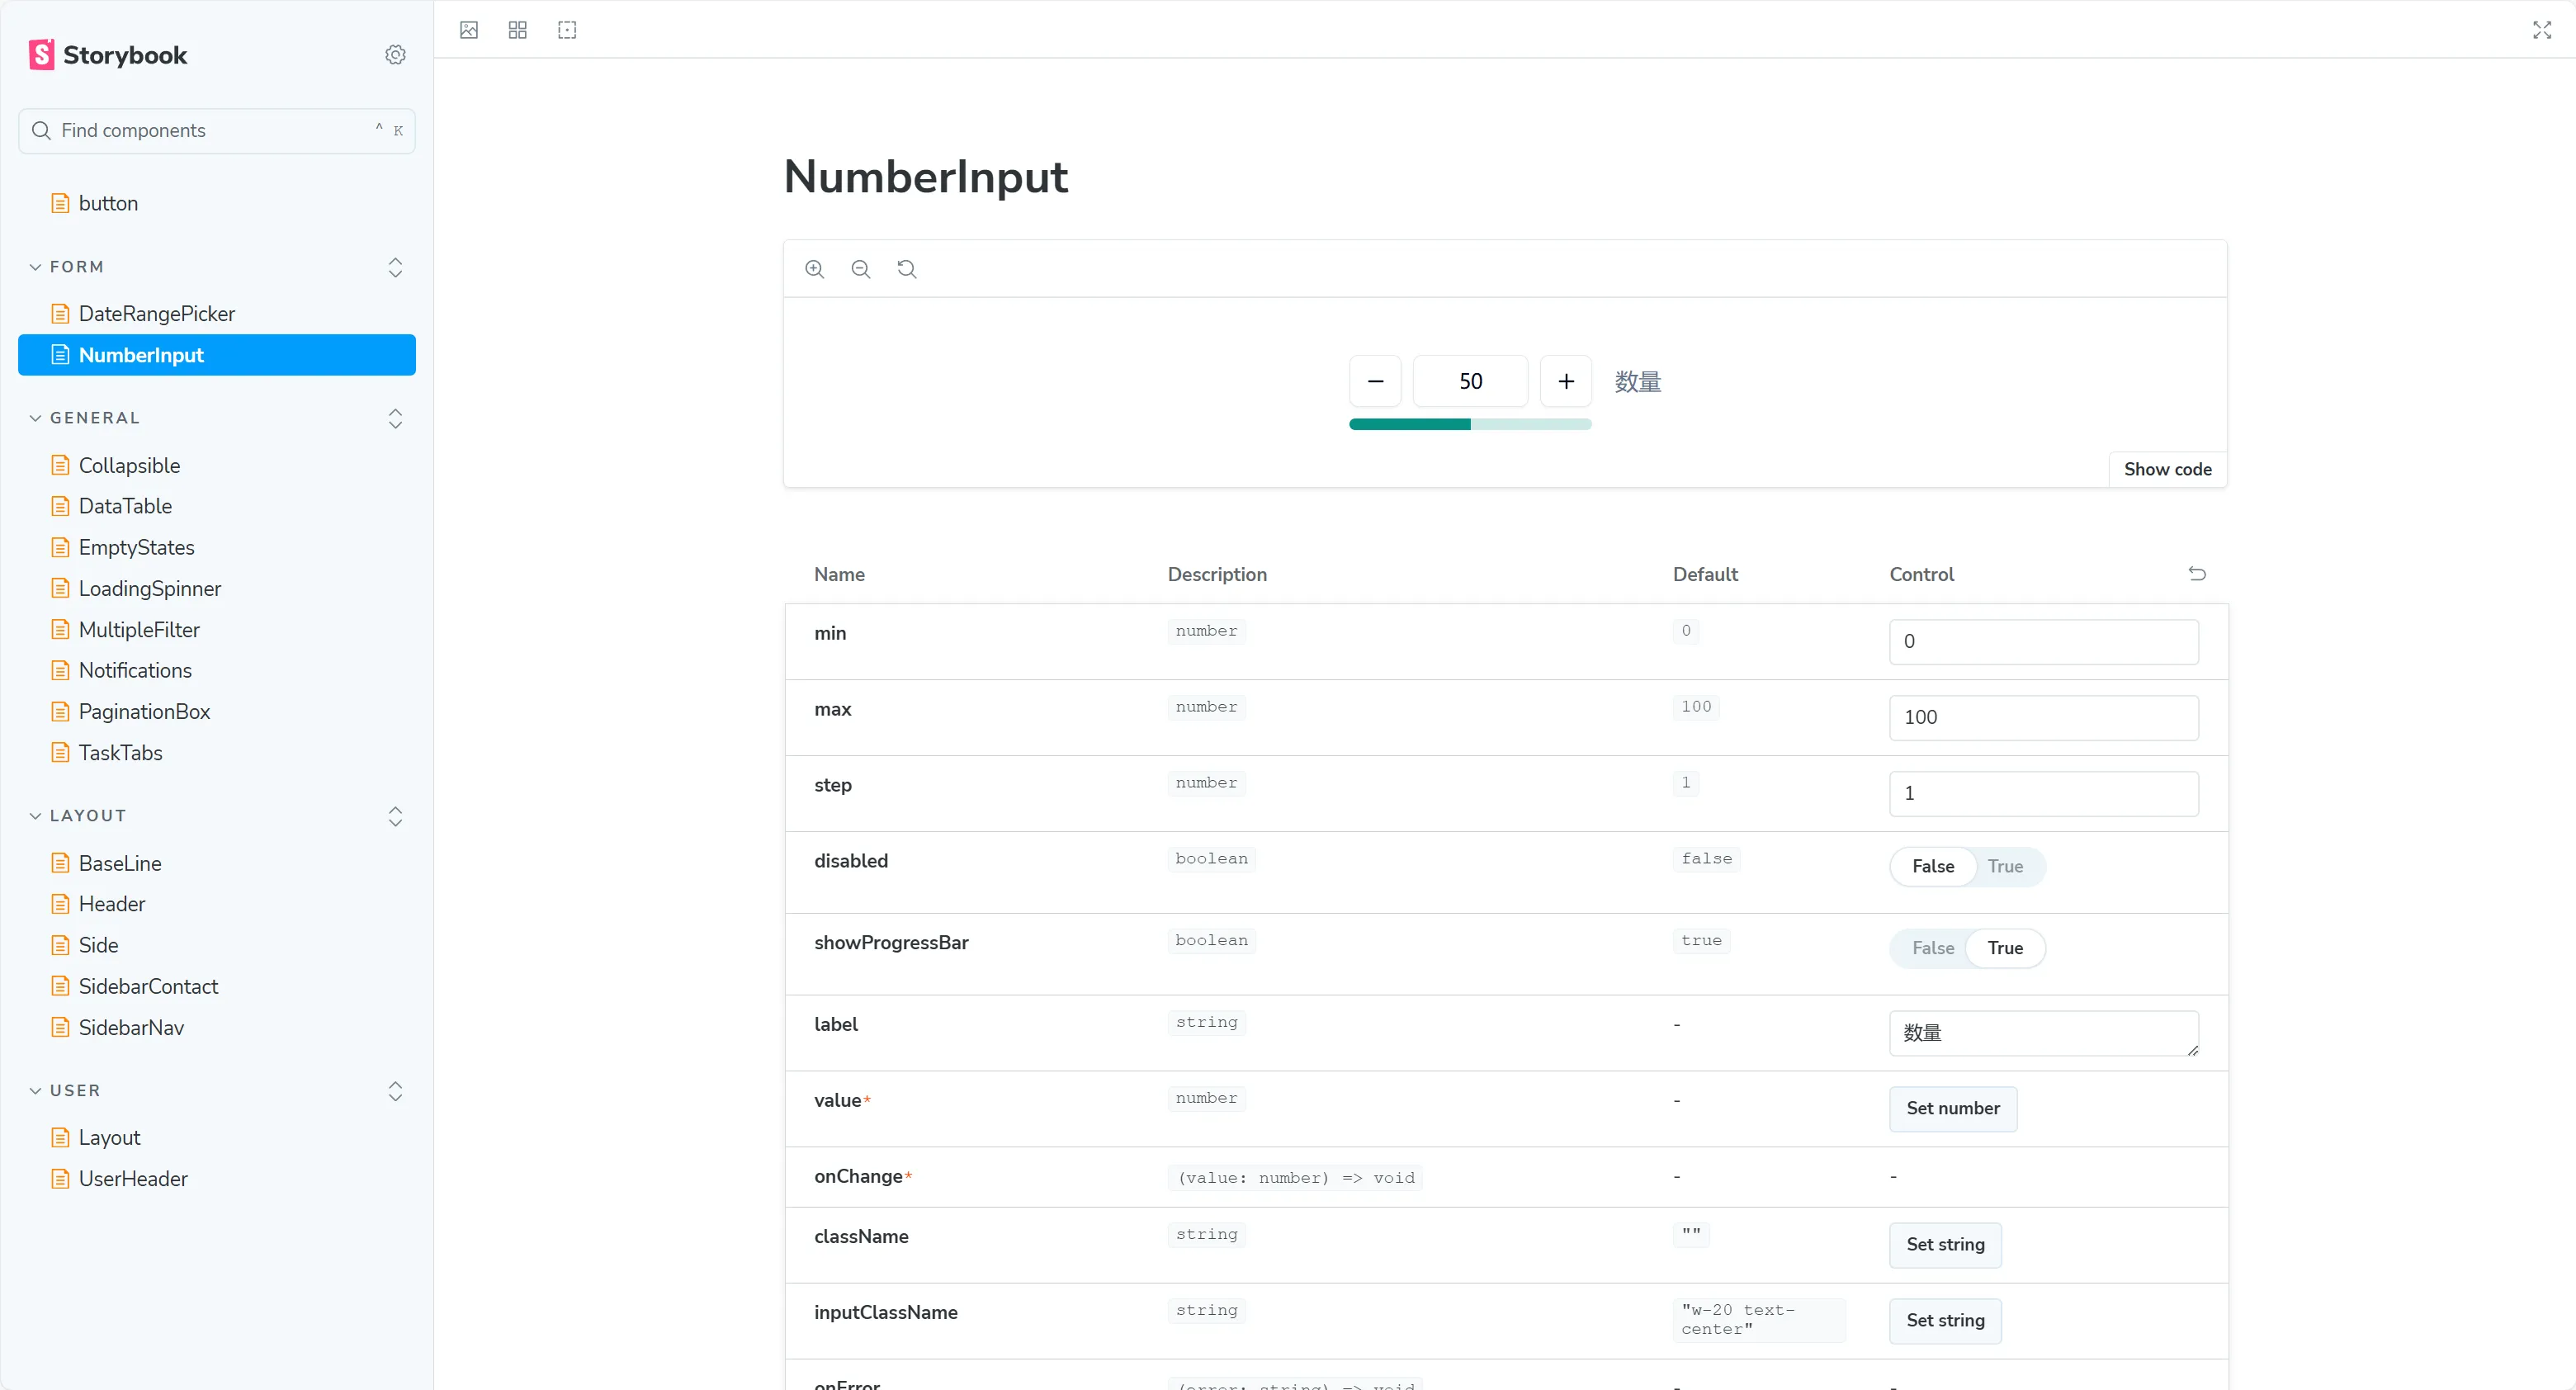Viewport: 2576px width, 1390px height.
Task: Collapse the FORM section chevron
Action: click(x=35, y=267)
